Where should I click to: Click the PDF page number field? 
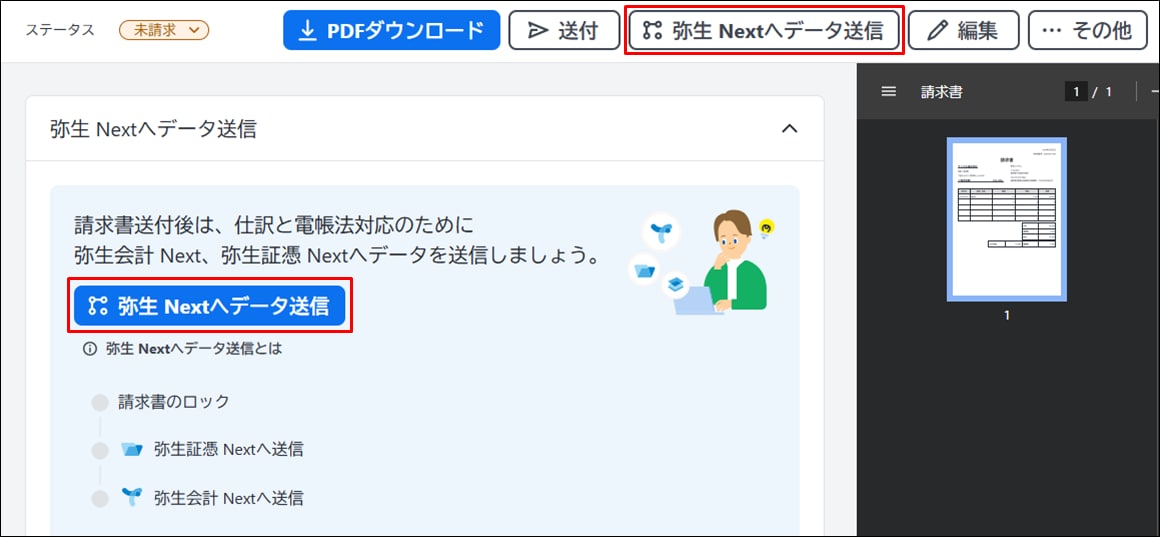click(1076, 92)
